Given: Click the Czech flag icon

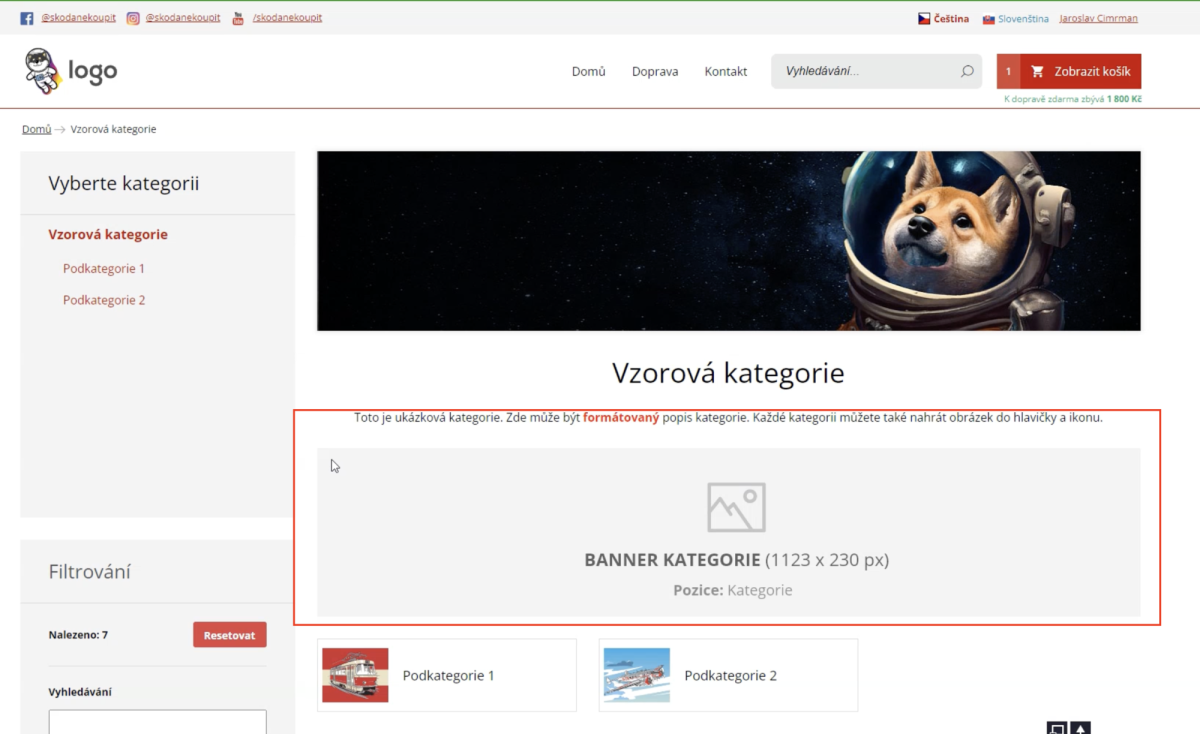Looking at the screenshot, I should click(924, 18).
